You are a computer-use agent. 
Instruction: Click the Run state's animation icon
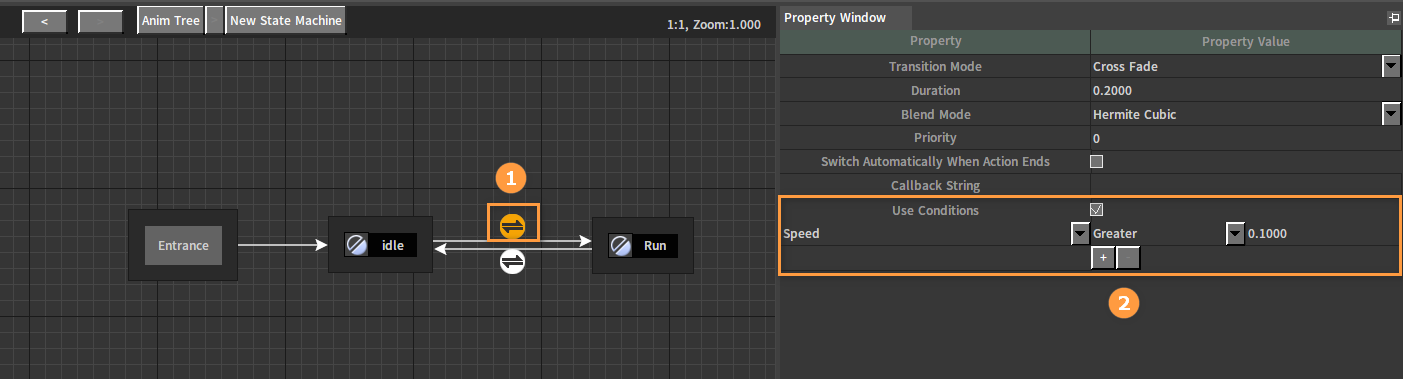[x=620, y=245]
